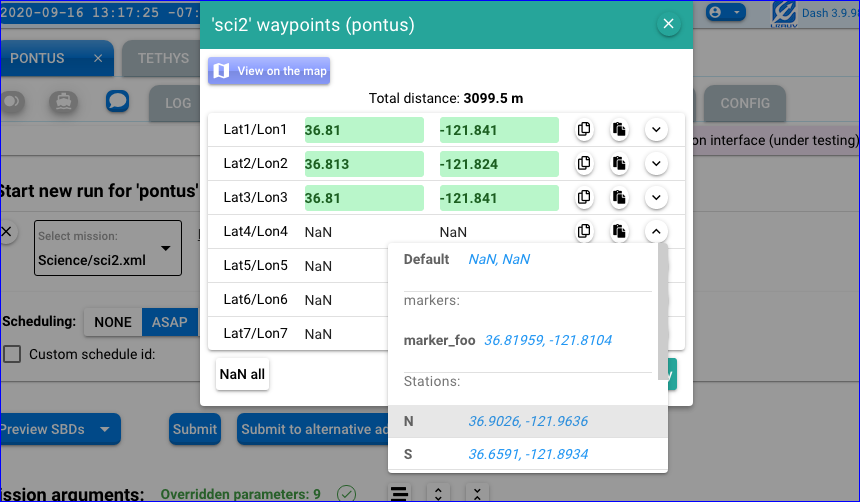Set scheduling to NONE
Viewport: 860px width, 502px height.
[113, 322]
